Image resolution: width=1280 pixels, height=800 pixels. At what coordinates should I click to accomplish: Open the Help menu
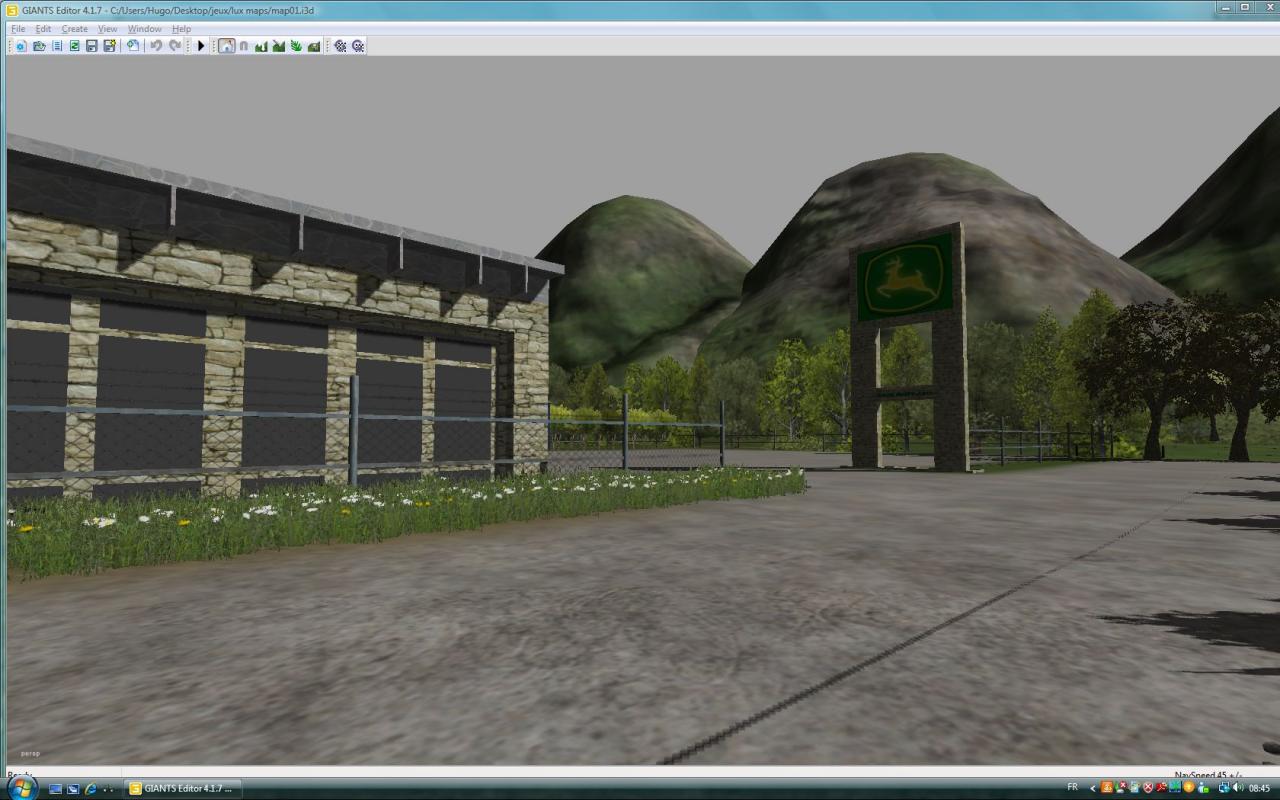click(x=181, y=29)
